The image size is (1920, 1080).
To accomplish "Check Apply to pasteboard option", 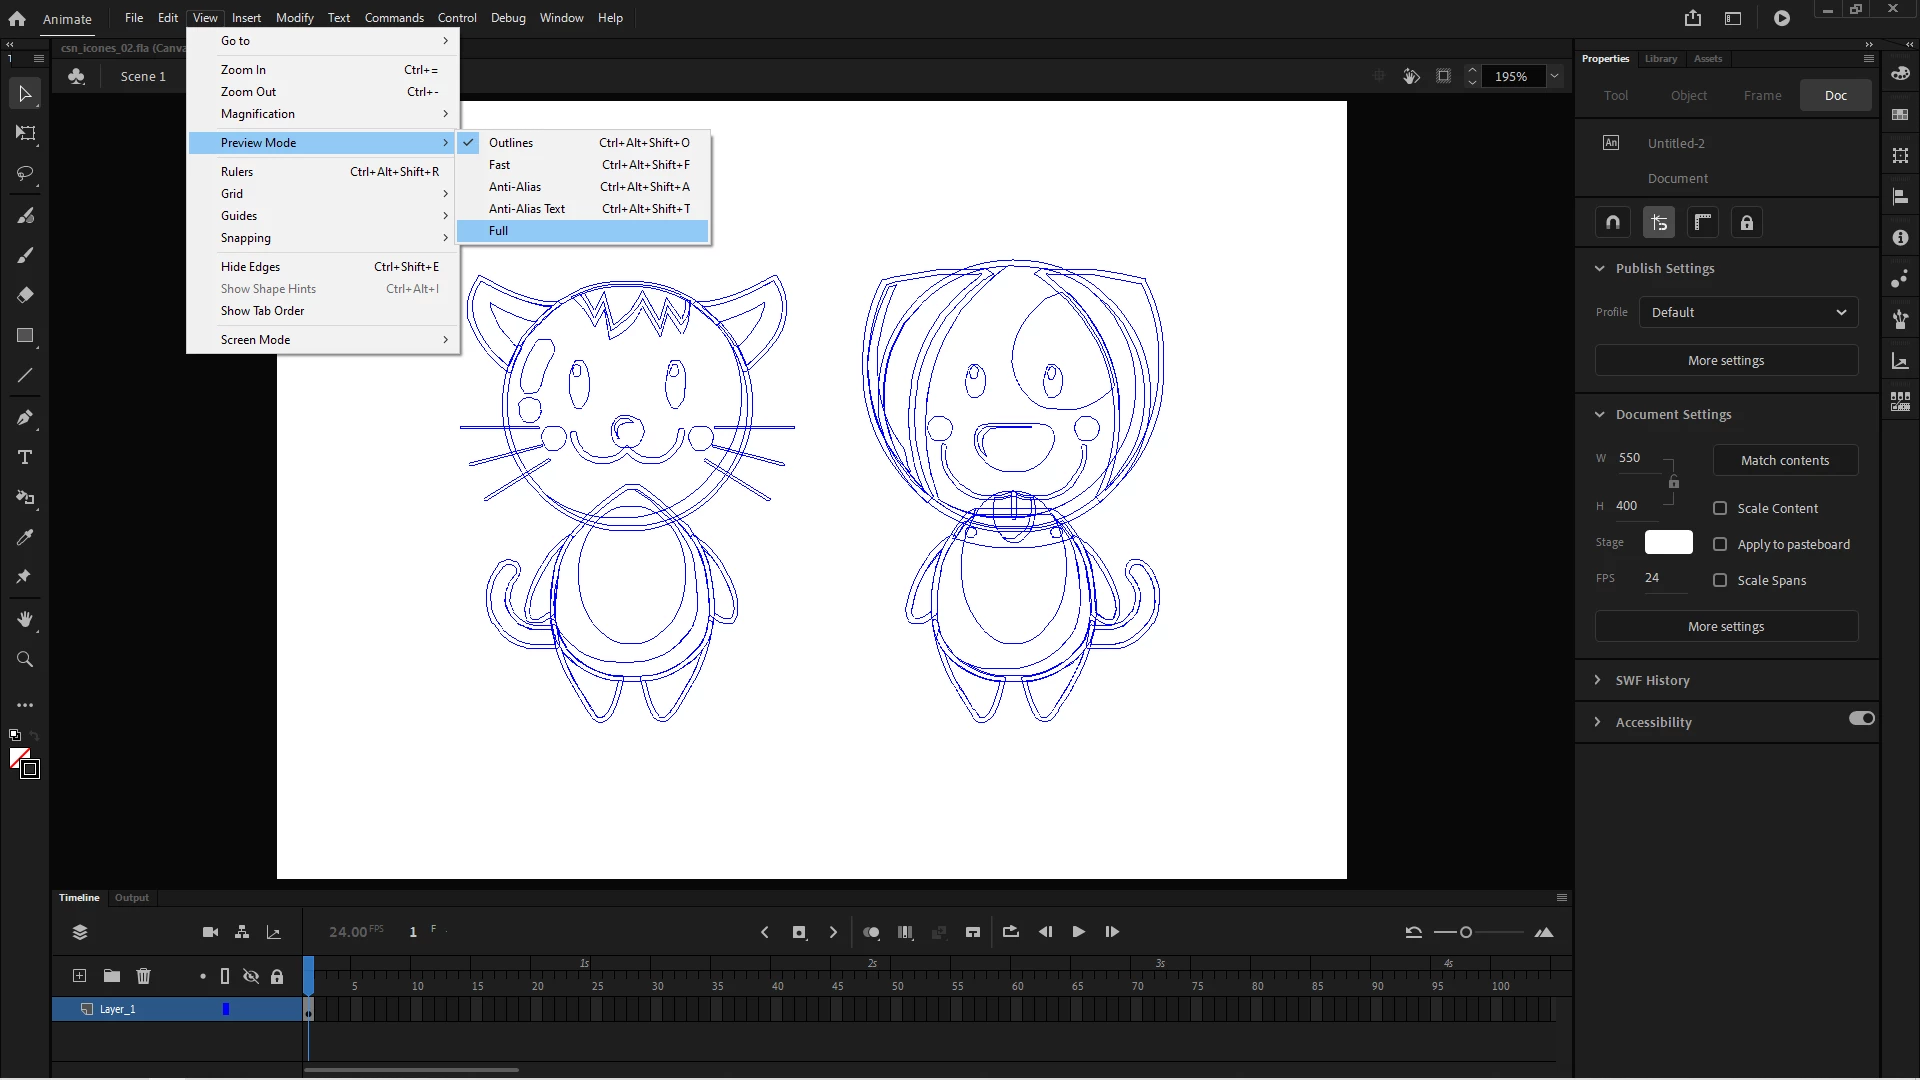I will pos(1720,544).
